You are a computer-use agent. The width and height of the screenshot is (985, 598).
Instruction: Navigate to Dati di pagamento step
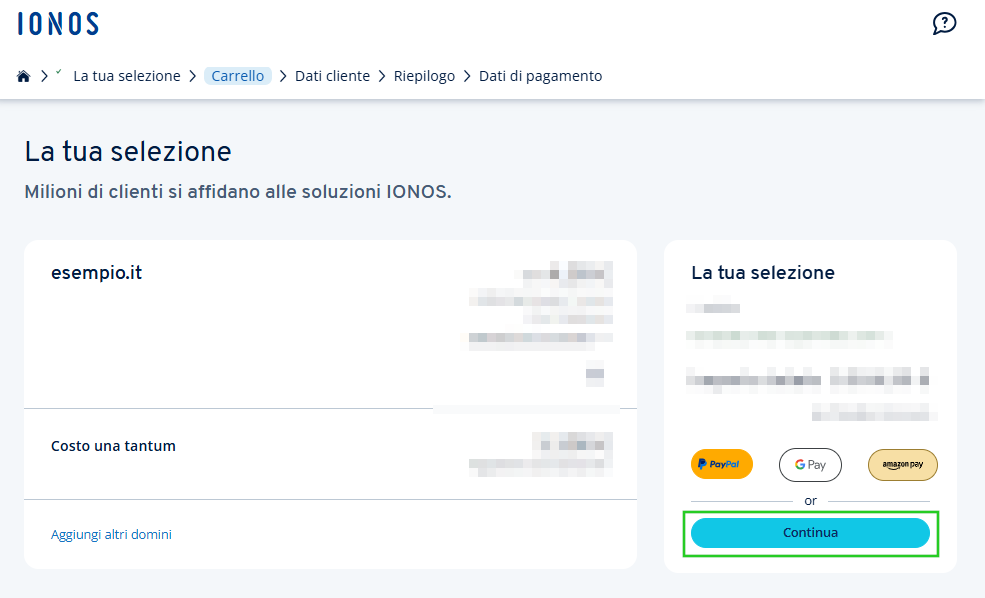(540, 76)
